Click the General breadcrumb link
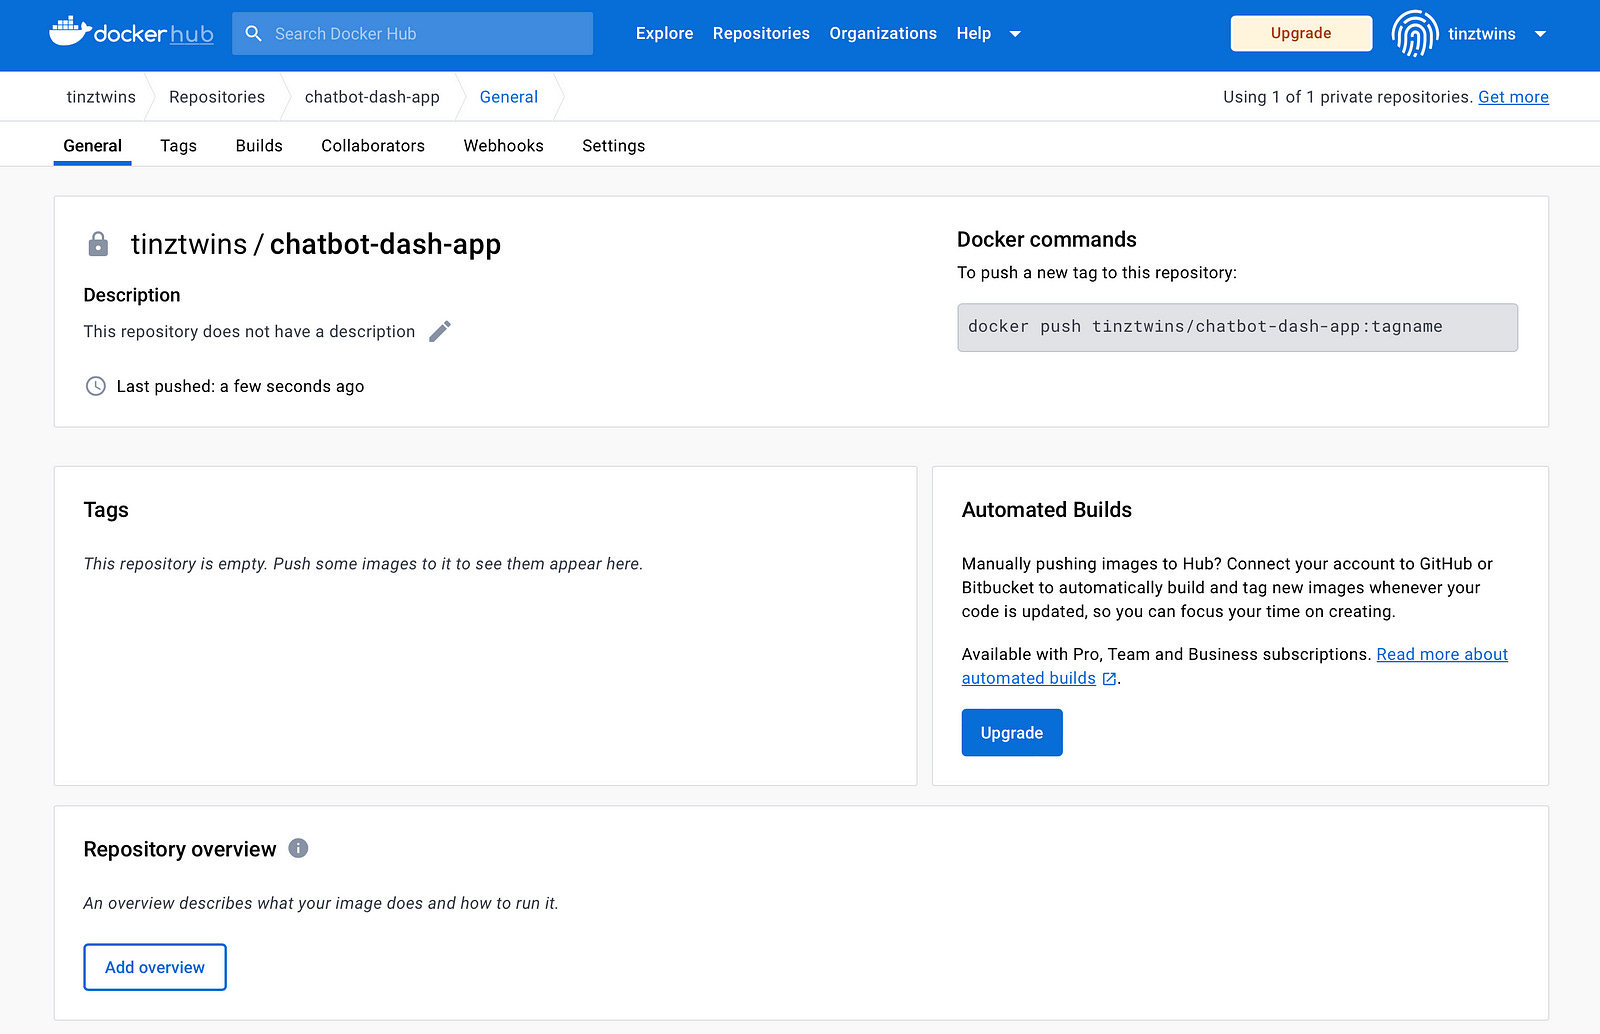1600x1034 pixels. point(509,97)
